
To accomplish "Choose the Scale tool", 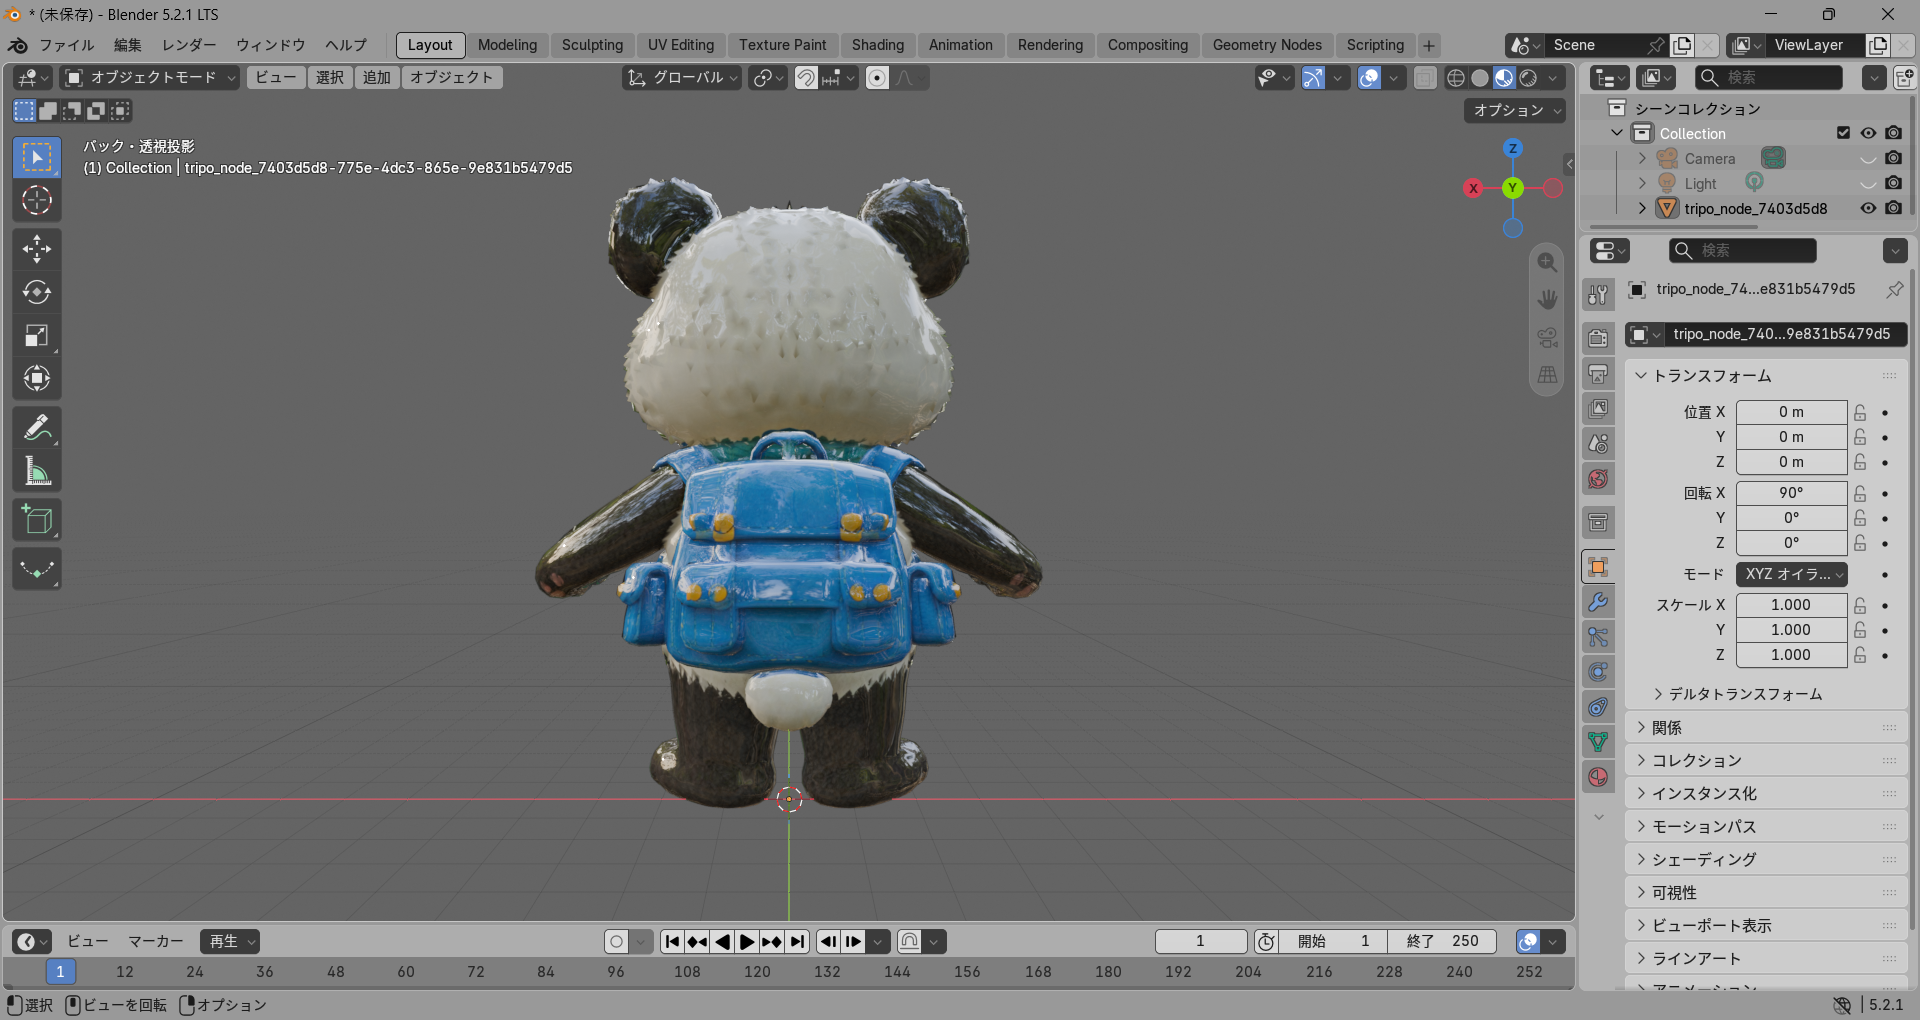I will click(x=37, y=335).
